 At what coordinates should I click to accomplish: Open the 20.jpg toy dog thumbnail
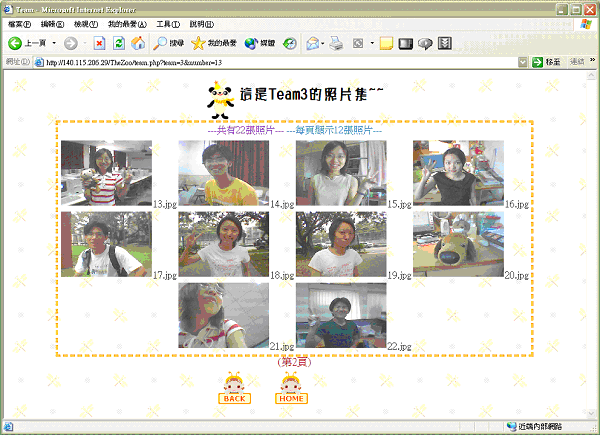tap(458, 243)
